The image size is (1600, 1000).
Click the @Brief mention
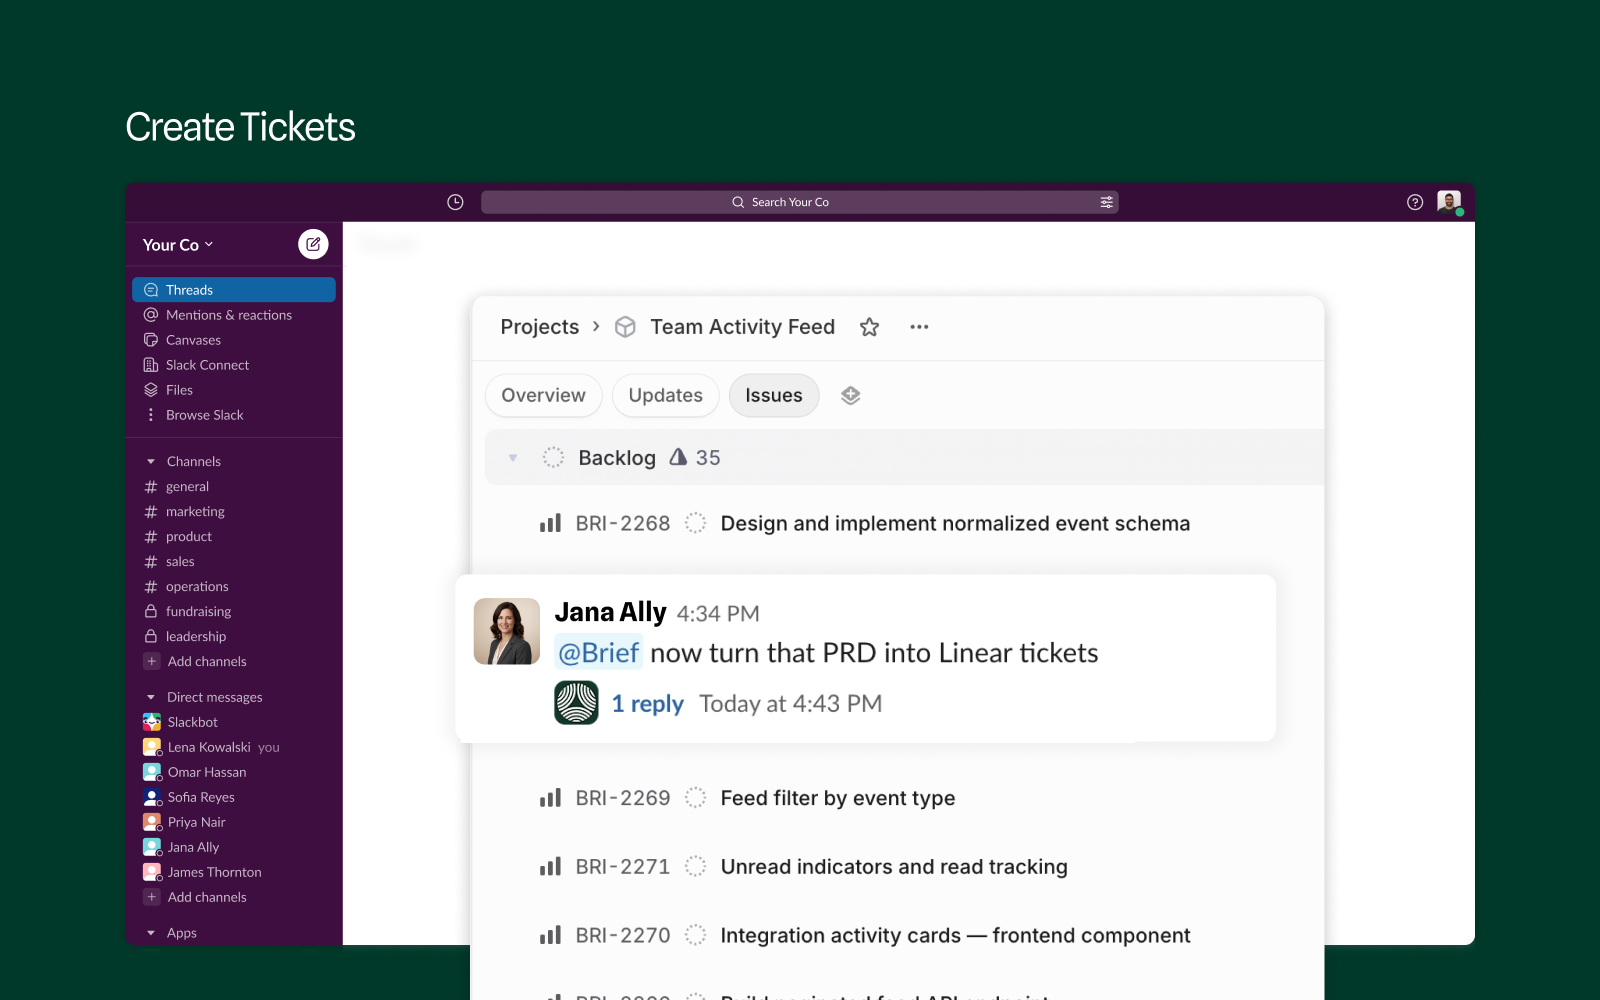coord(598,653)
